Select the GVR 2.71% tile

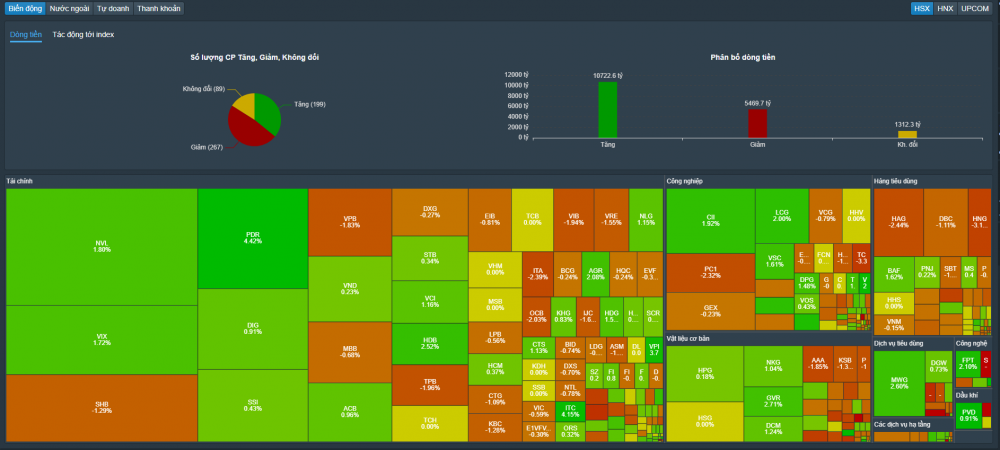pyautogui.click(x=773, y=402)
